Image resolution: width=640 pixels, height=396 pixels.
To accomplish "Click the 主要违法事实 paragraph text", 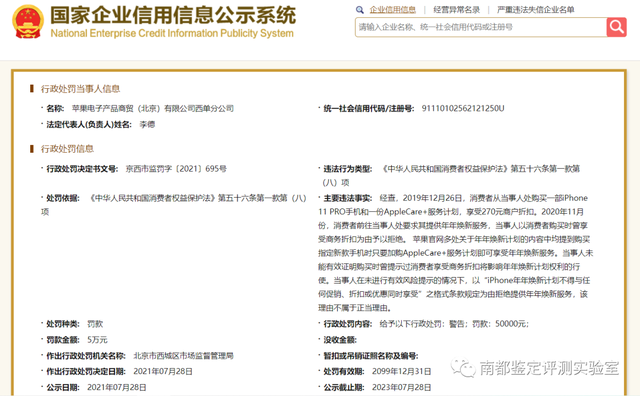I will (x=455, y=253).
